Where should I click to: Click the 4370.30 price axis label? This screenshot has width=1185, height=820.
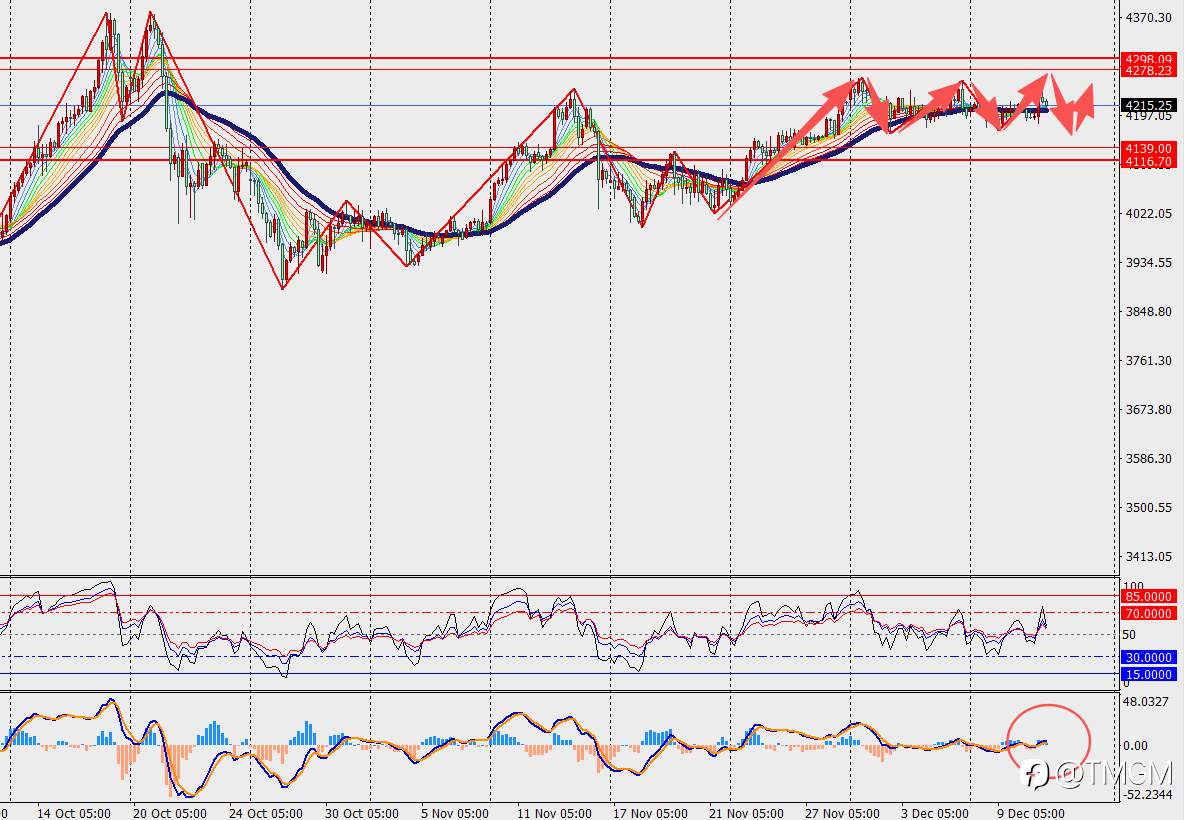click(1149, 17)
